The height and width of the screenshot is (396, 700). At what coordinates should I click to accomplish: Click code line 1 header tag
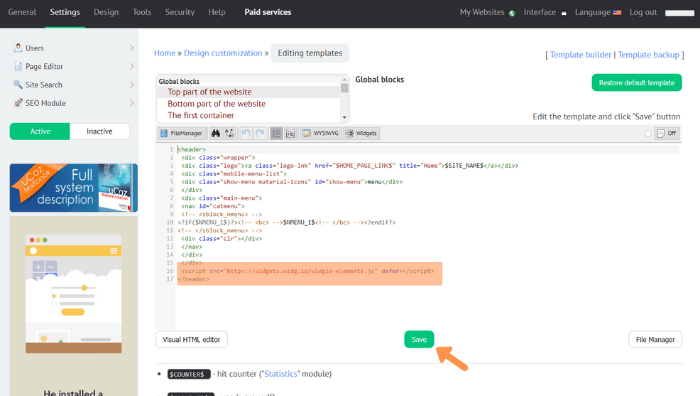tap(192, 149)
